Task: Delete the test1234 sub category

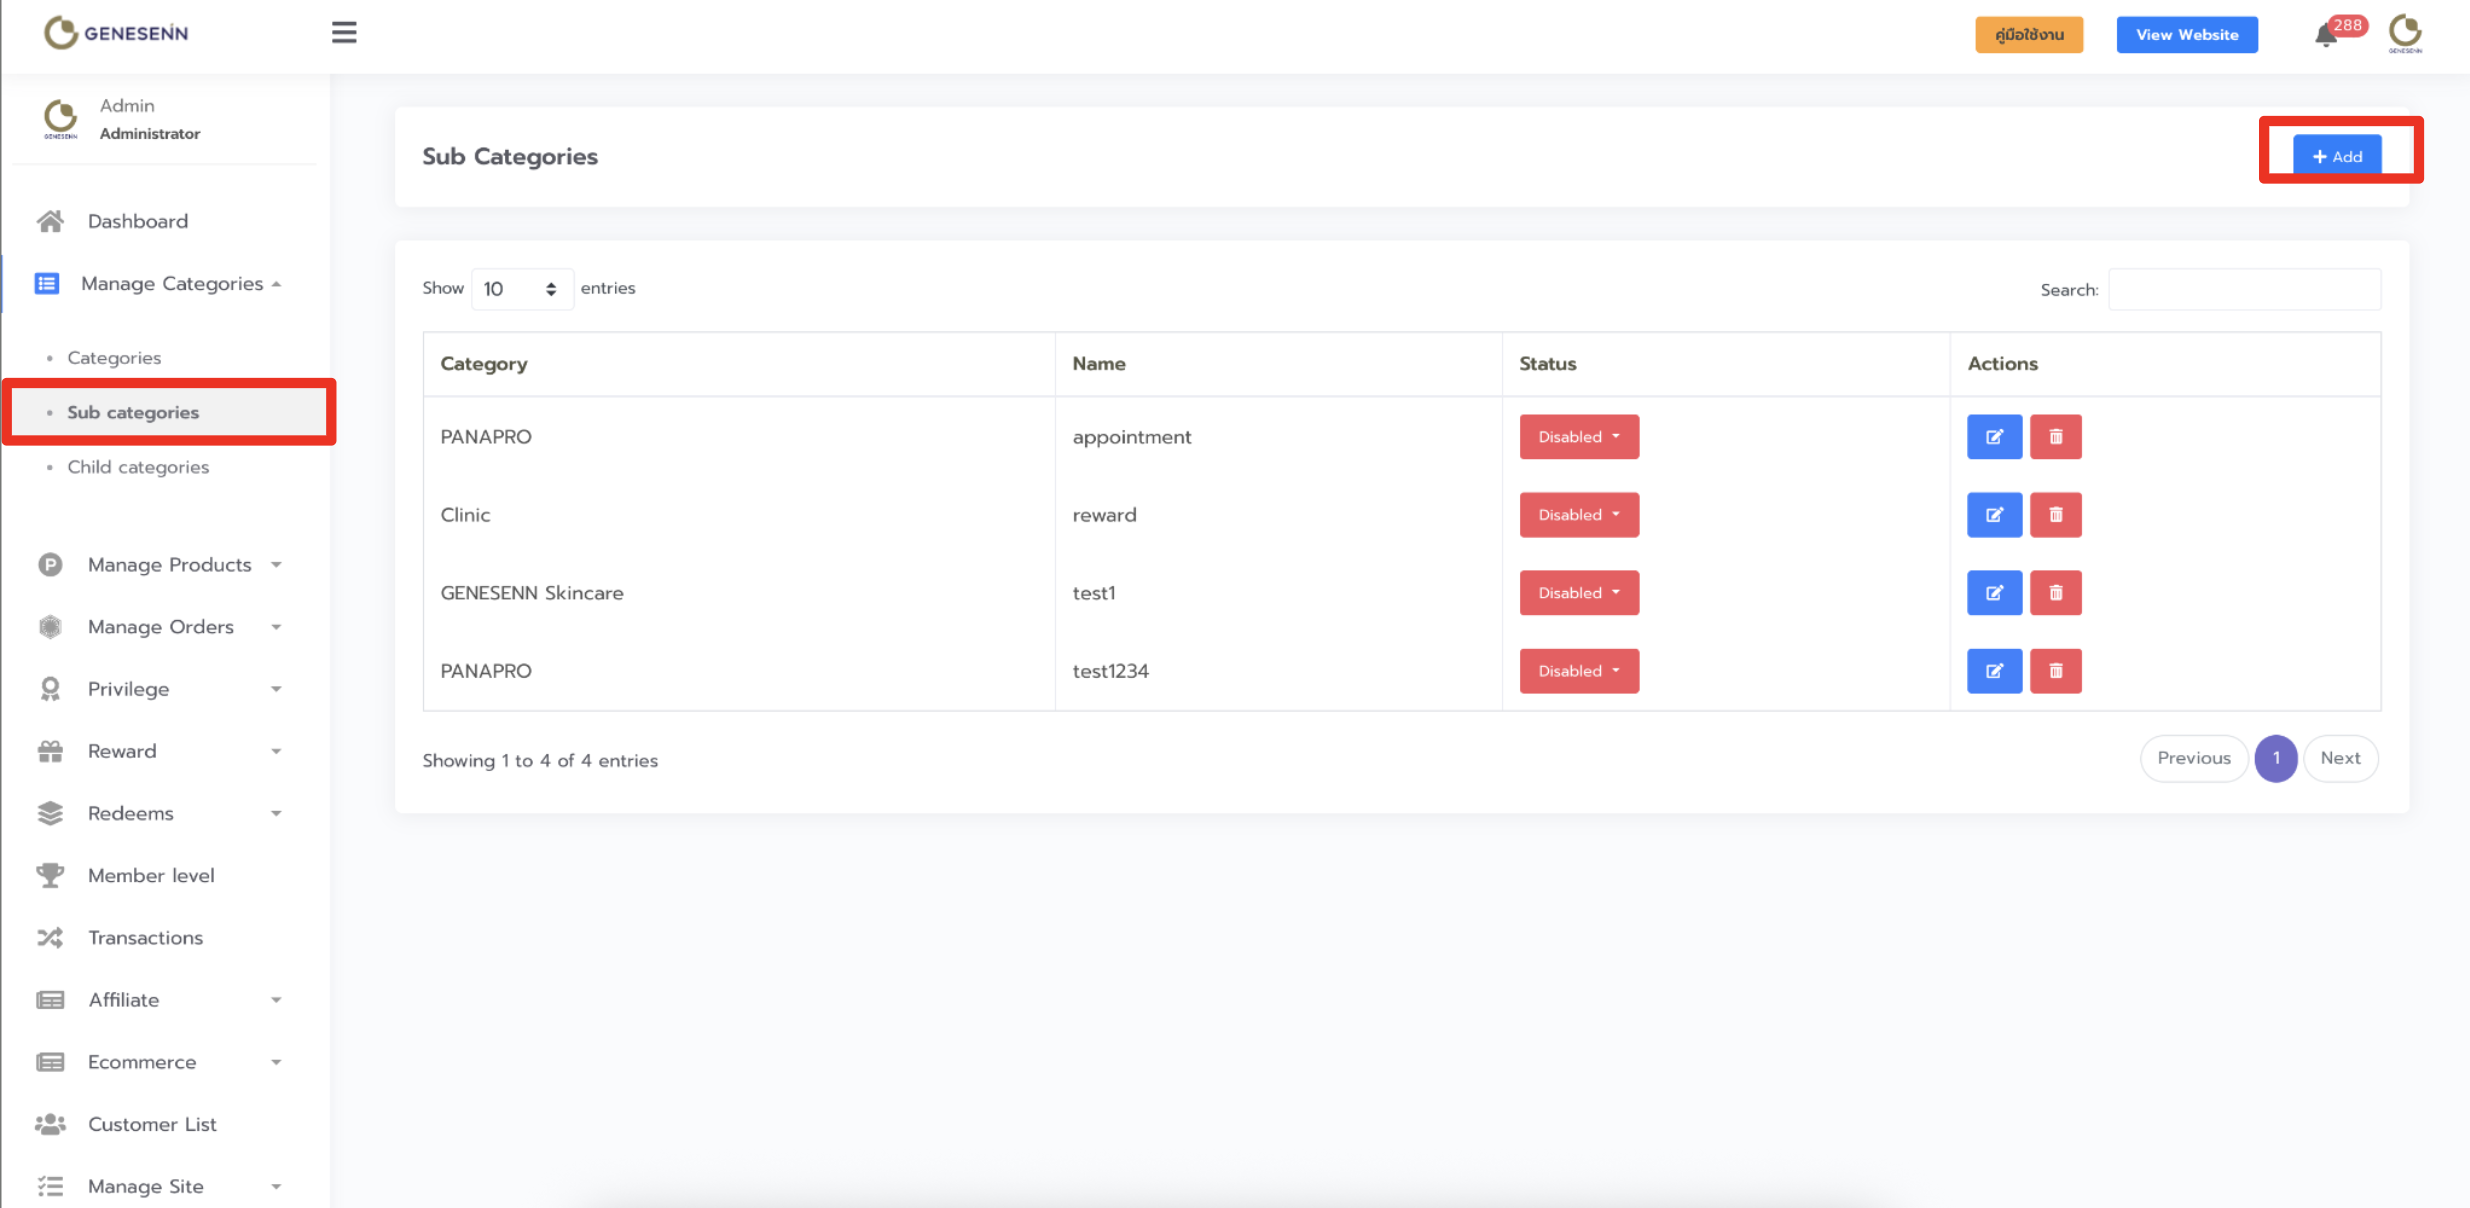Action: tap(2055, 671)
